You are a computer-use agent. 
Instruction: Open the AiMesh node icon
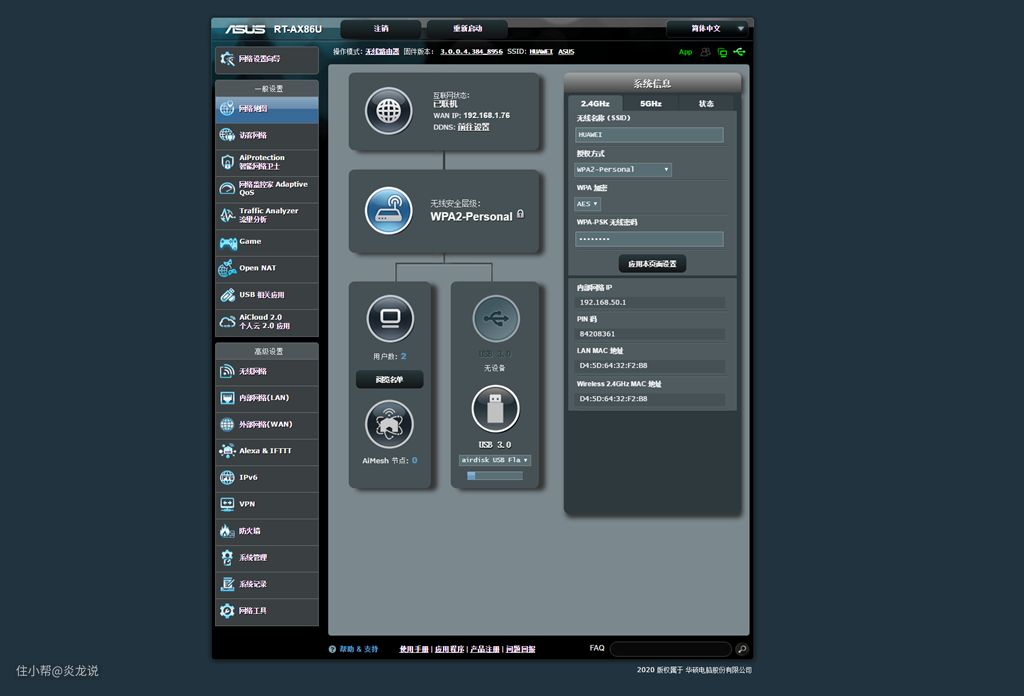click(389, 424)
